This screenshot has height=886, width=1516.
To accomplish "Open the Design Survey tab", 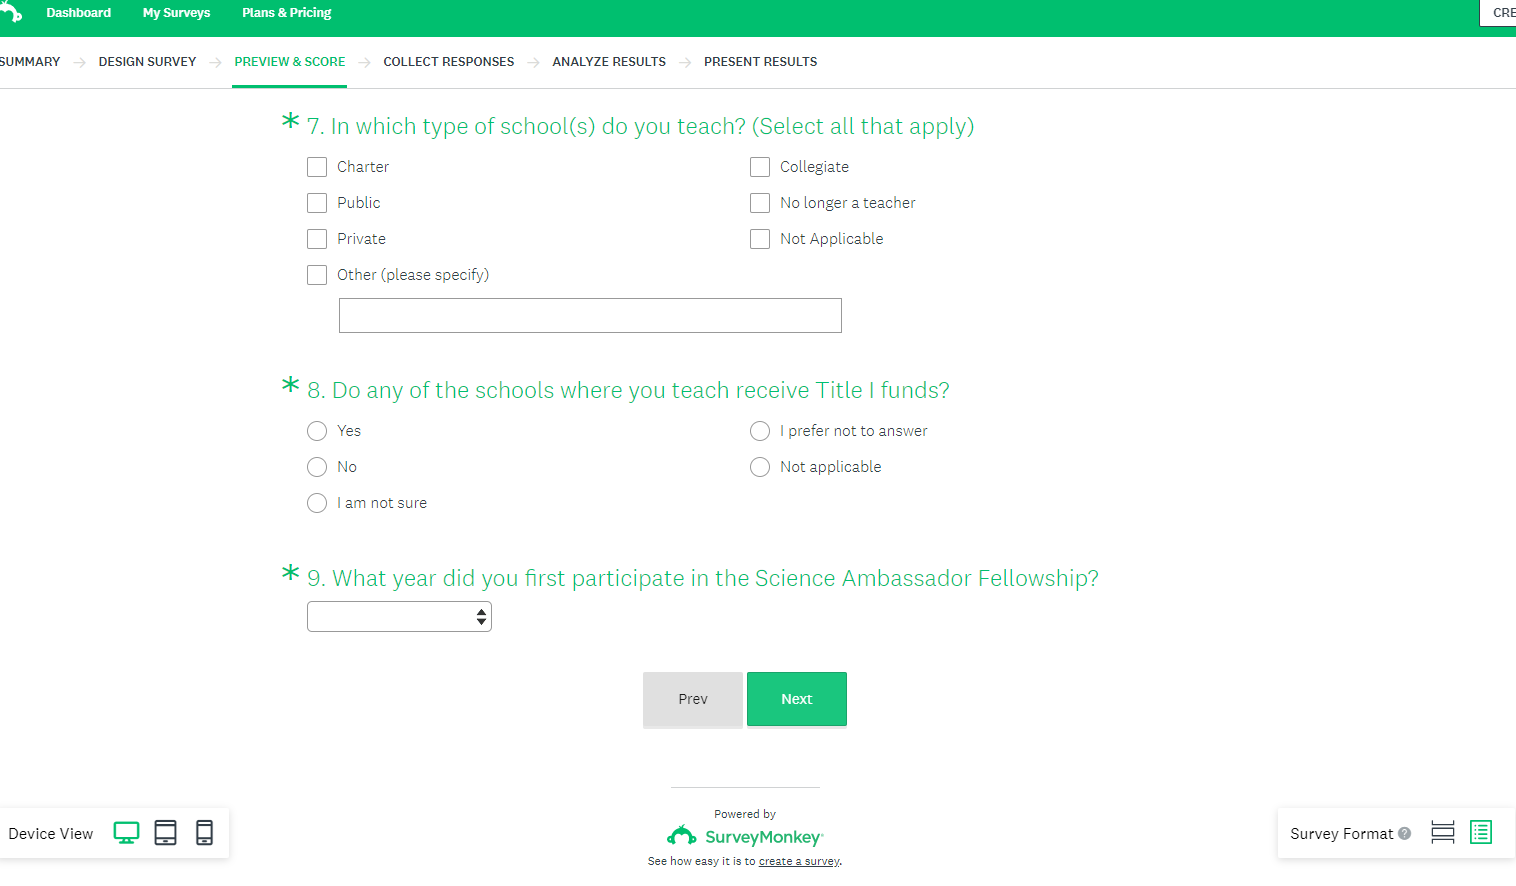I will pos(147,62).
